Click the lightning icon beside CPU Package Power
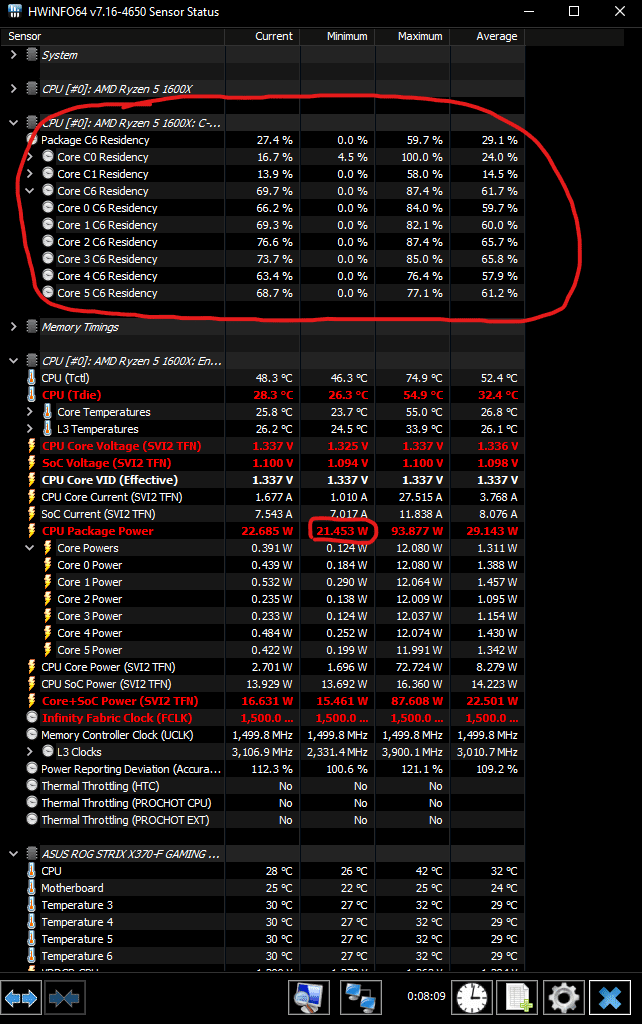The height and width of the screenshot is (1024, 642). (31, 530)
